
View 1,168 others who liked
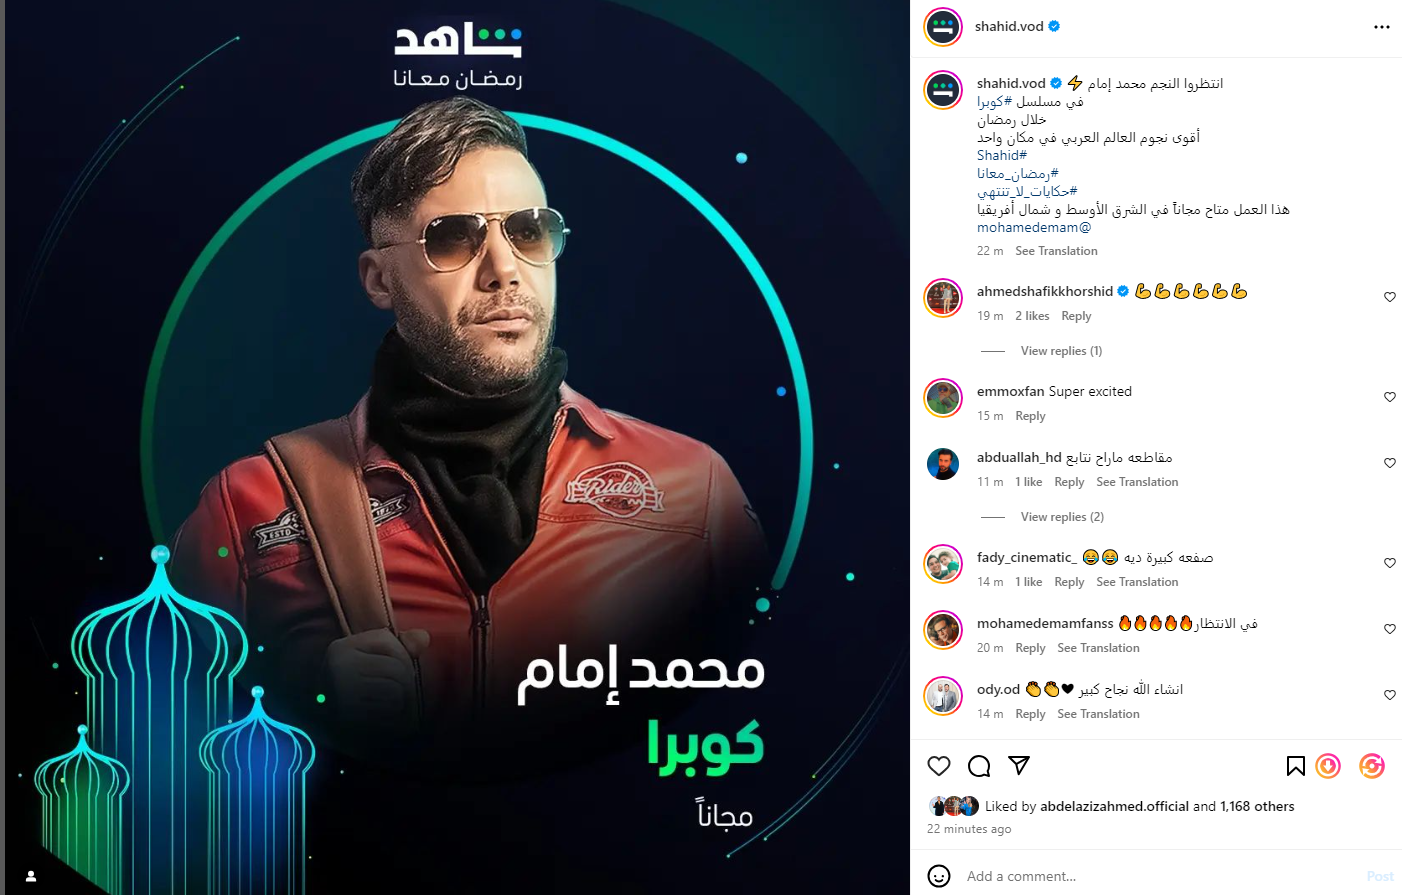(x=1257, y=806)
